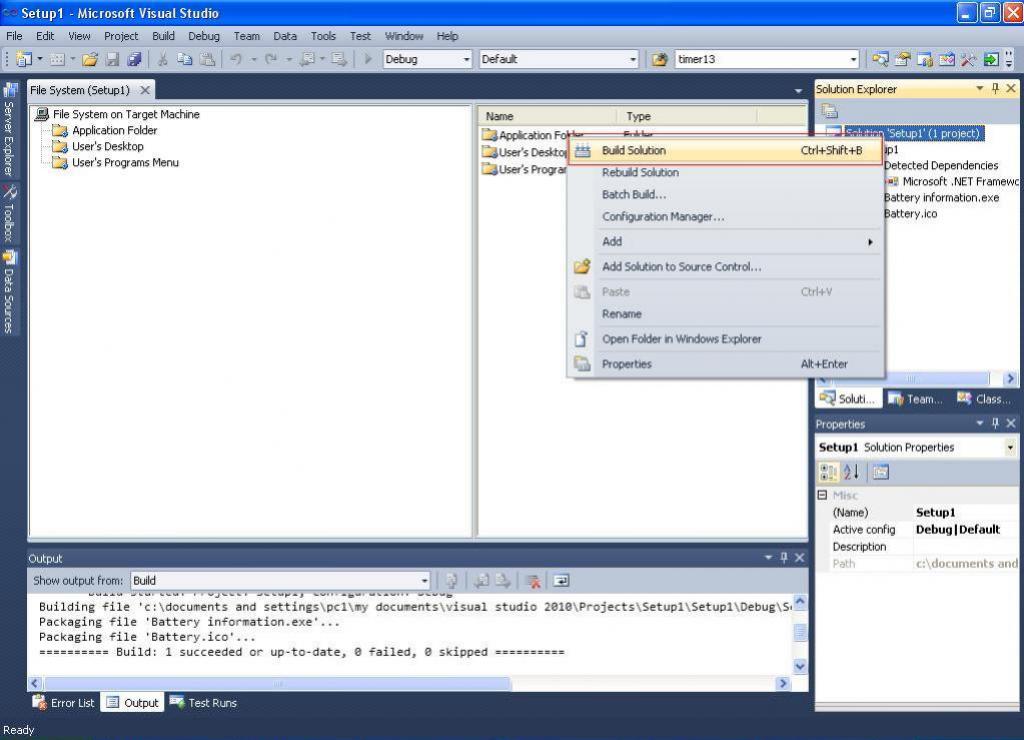Toggle auto-hide pin on Properties panel

point(995,423)
